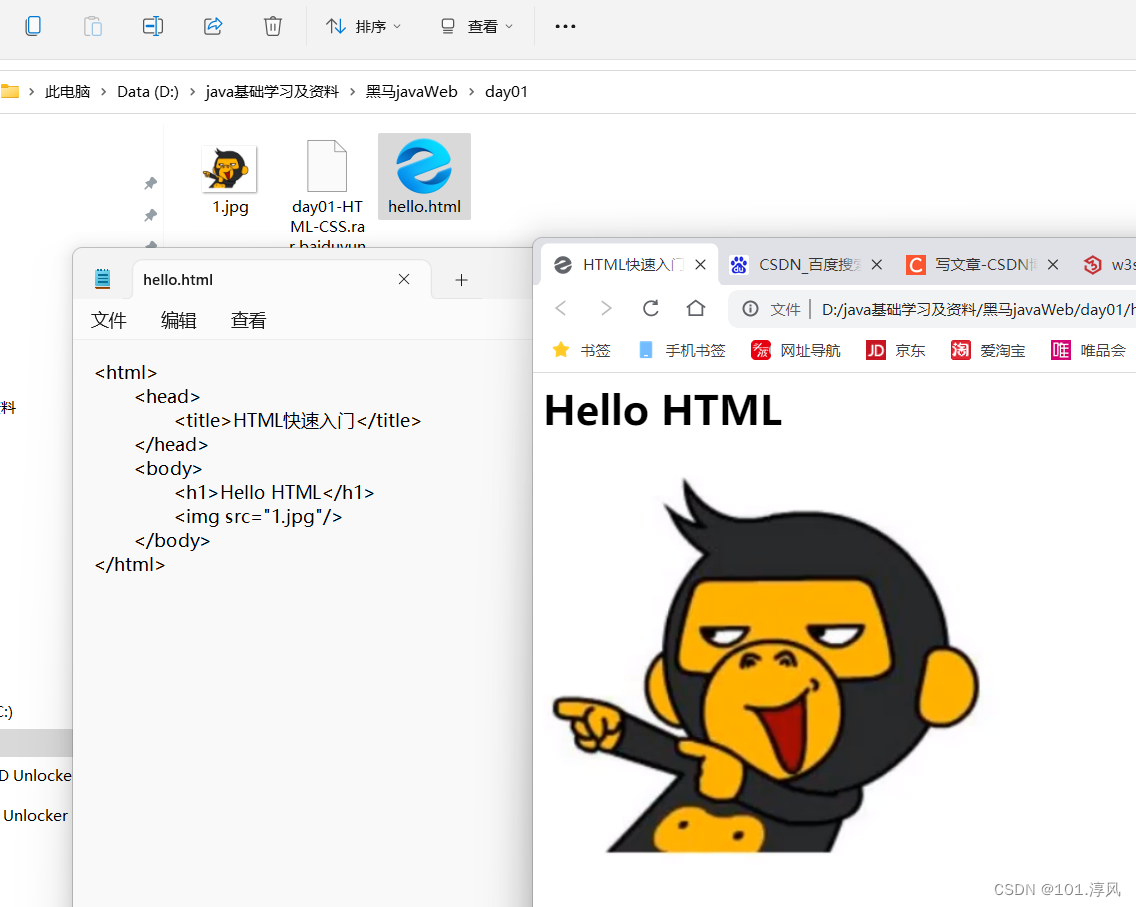Open the 文件 menu in Notepad
Screen dimensions: 1136x907
pos(109,320)
